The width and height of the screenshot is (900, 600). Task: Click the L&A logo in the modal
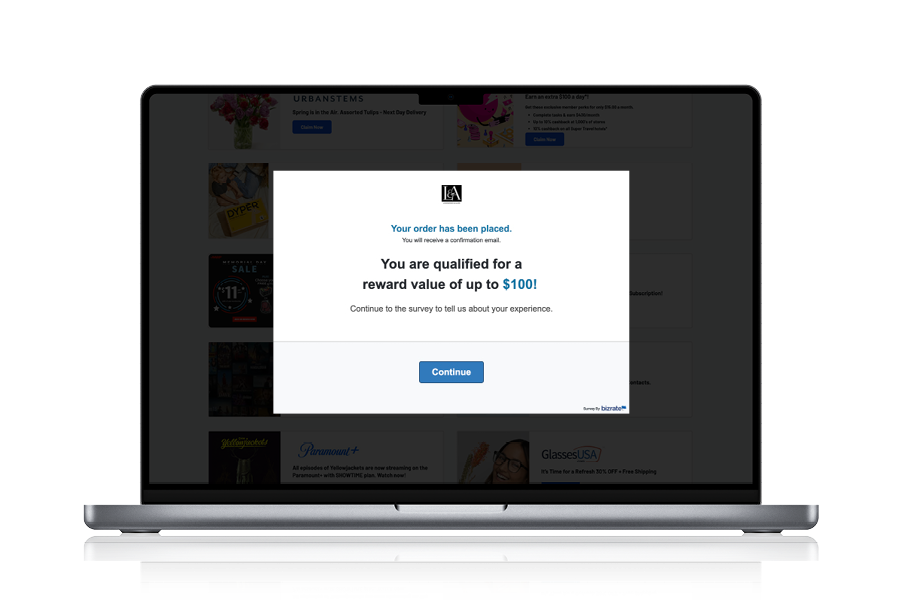[x=451, y=194]
